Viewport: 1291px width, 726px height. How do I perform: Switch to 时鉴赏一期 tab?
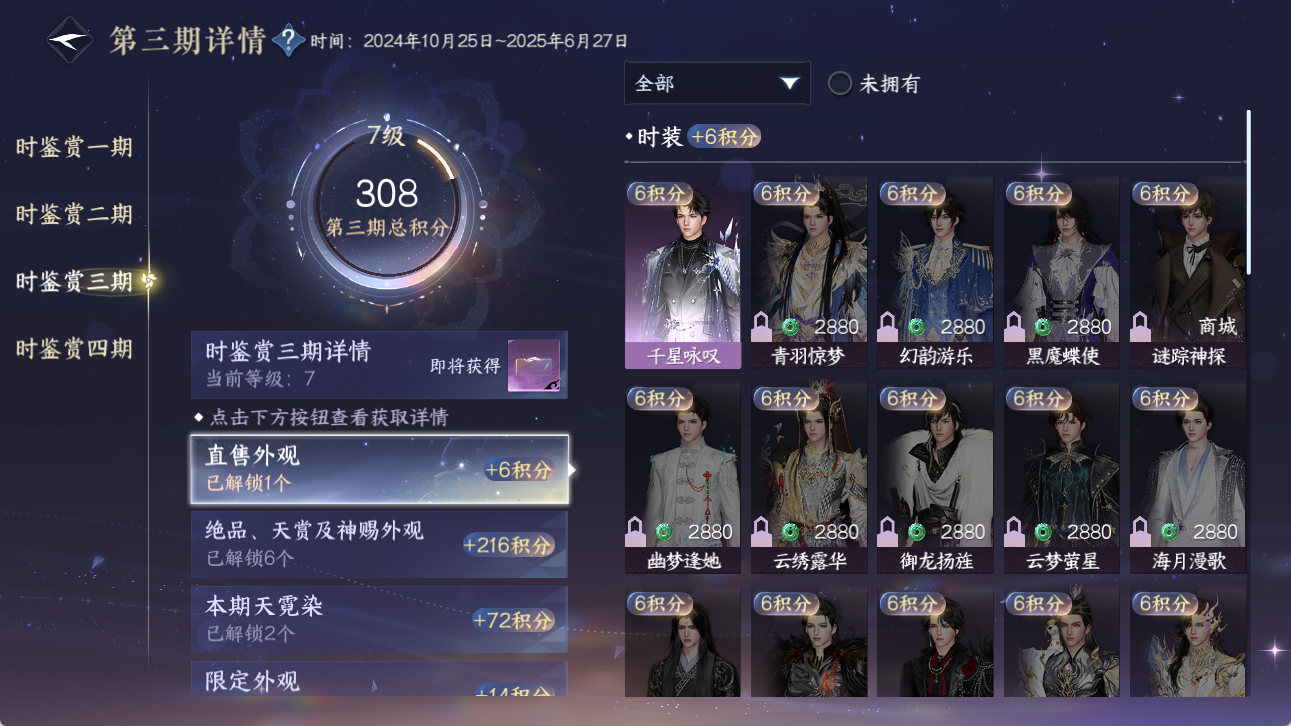pos(74,147)
